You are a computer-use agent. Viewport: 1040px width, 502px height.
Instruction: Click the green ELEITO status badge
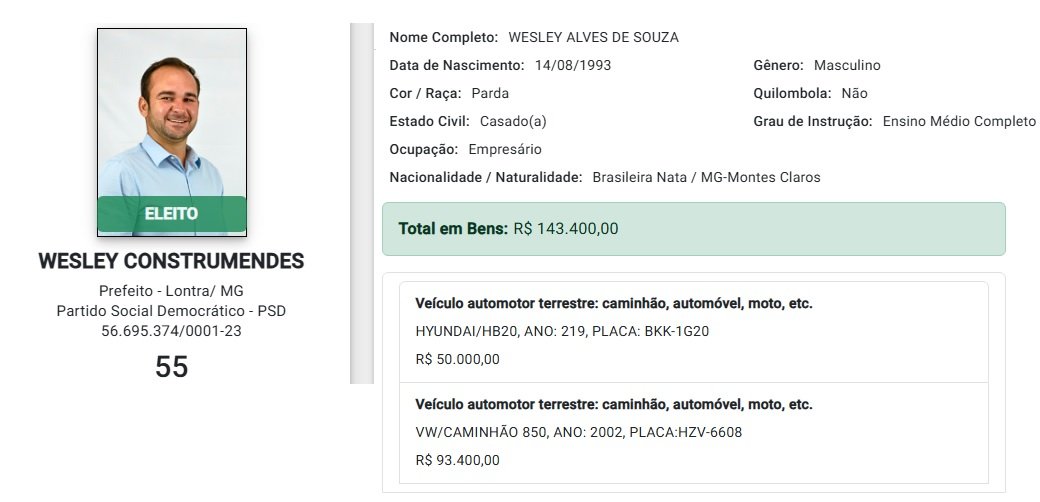tap(171, 214)
